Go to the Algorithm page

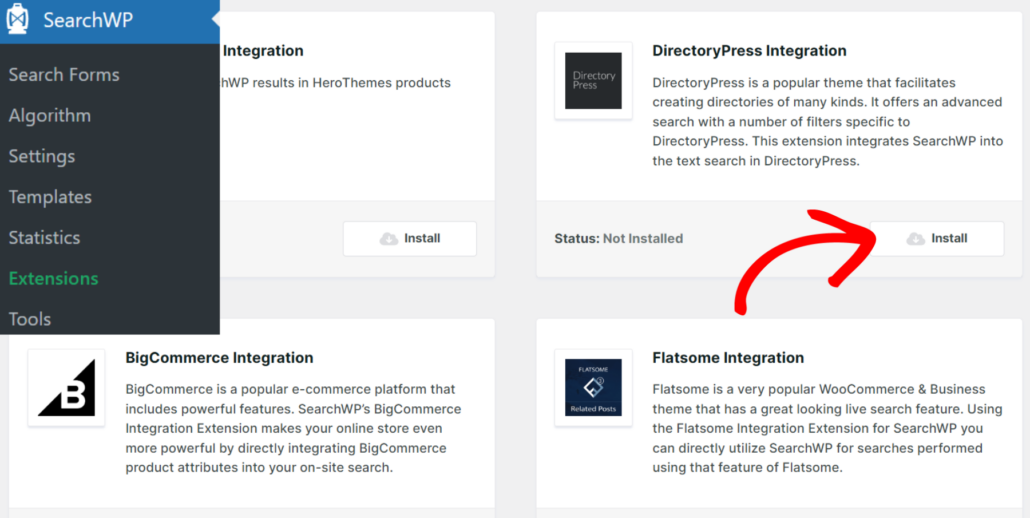coord(50,116)
